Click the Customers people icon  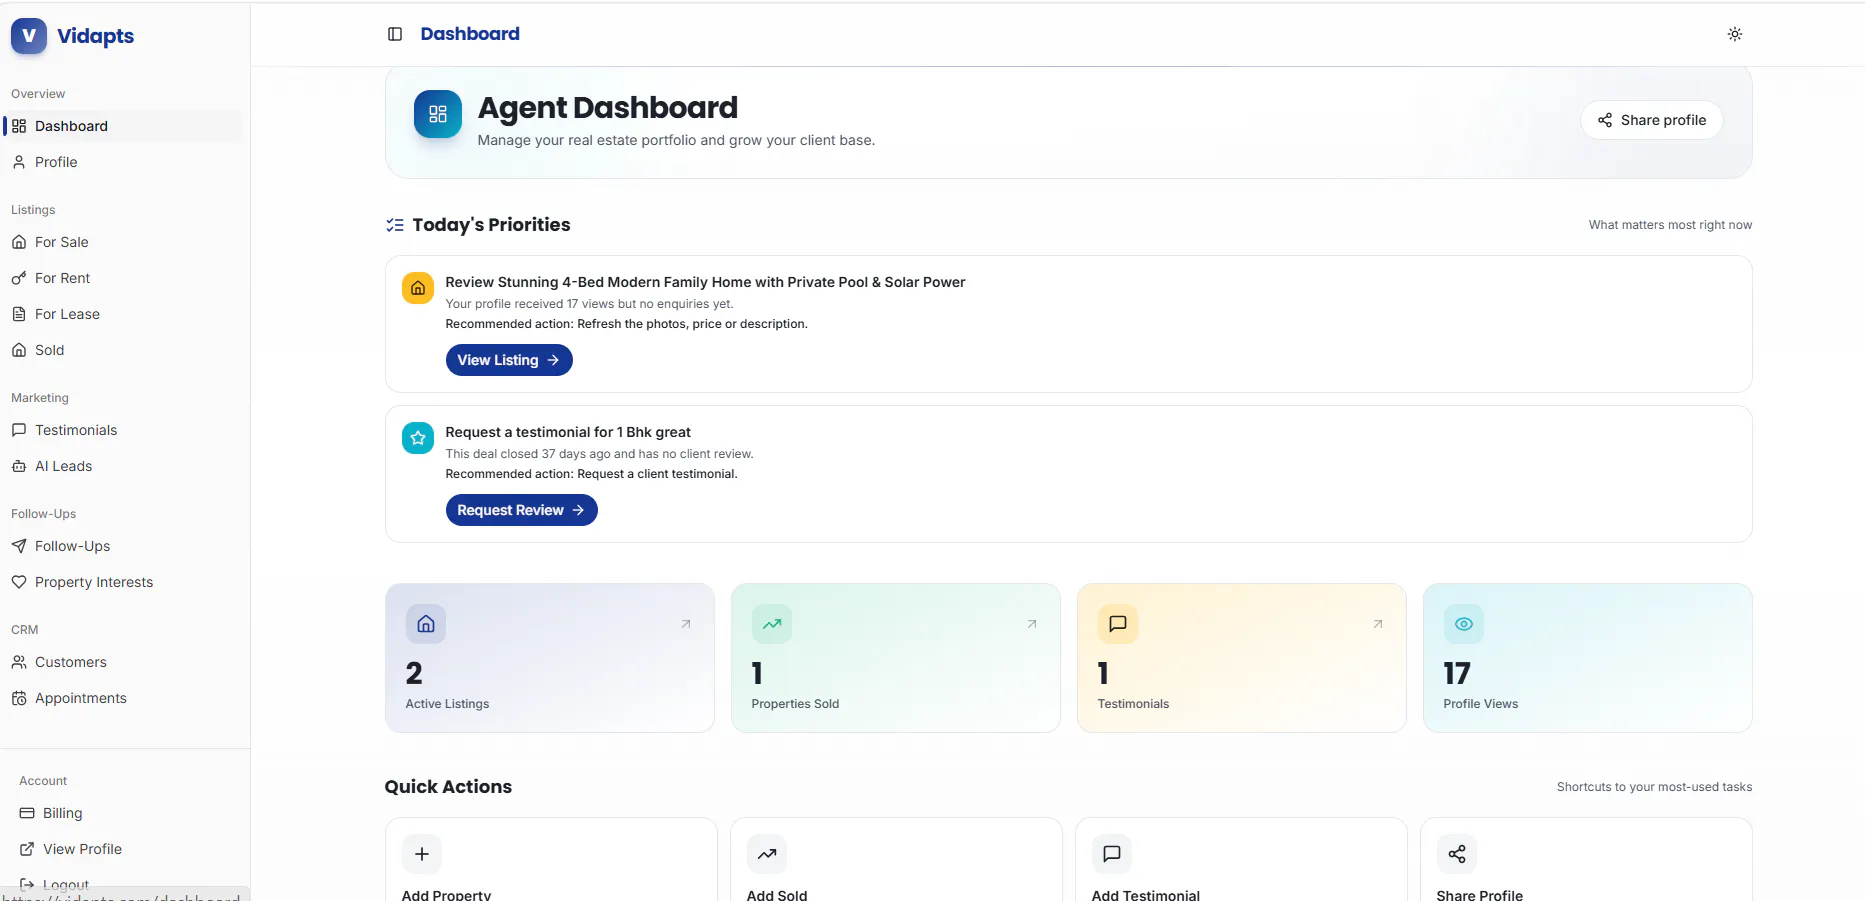[x=19, y=662]
